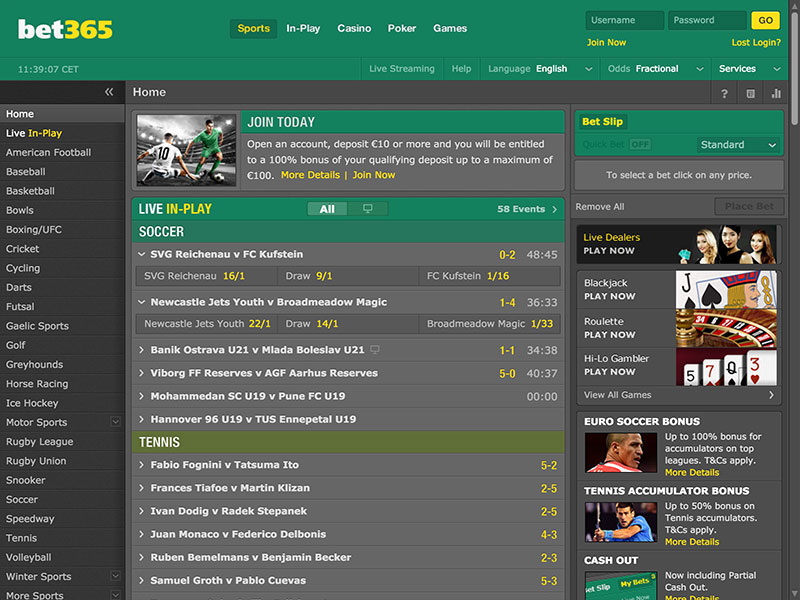Screen dimensions: 800x600
Task: Click More Details in Join Today banner
Action: (310, 175)
